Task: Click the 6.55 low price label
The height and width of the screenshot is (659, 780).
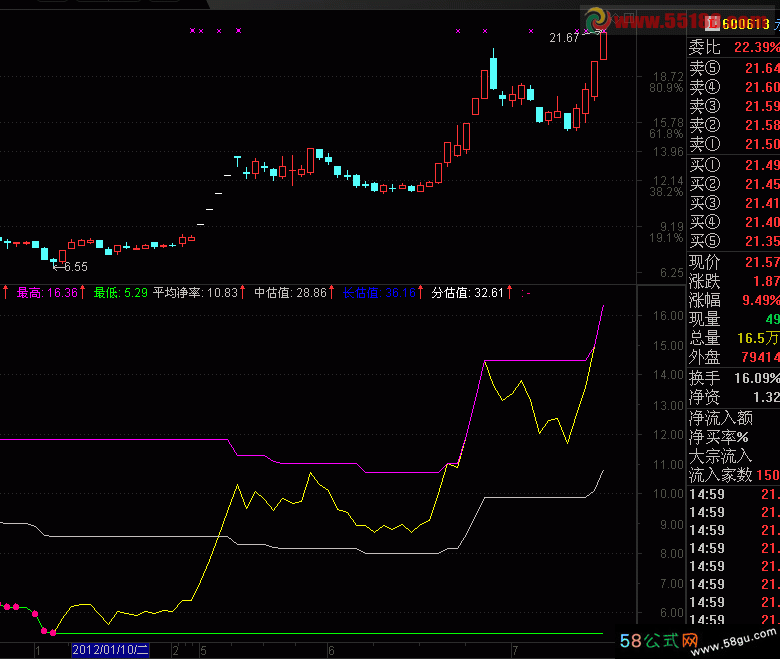Action: point(74,267)
